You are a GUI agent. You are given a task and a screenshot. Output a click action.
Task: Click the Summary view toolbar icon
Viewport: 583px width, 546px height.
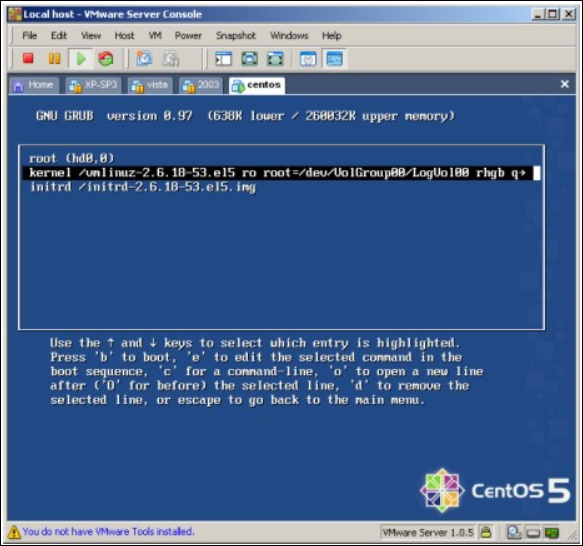[x=308, y=59]
